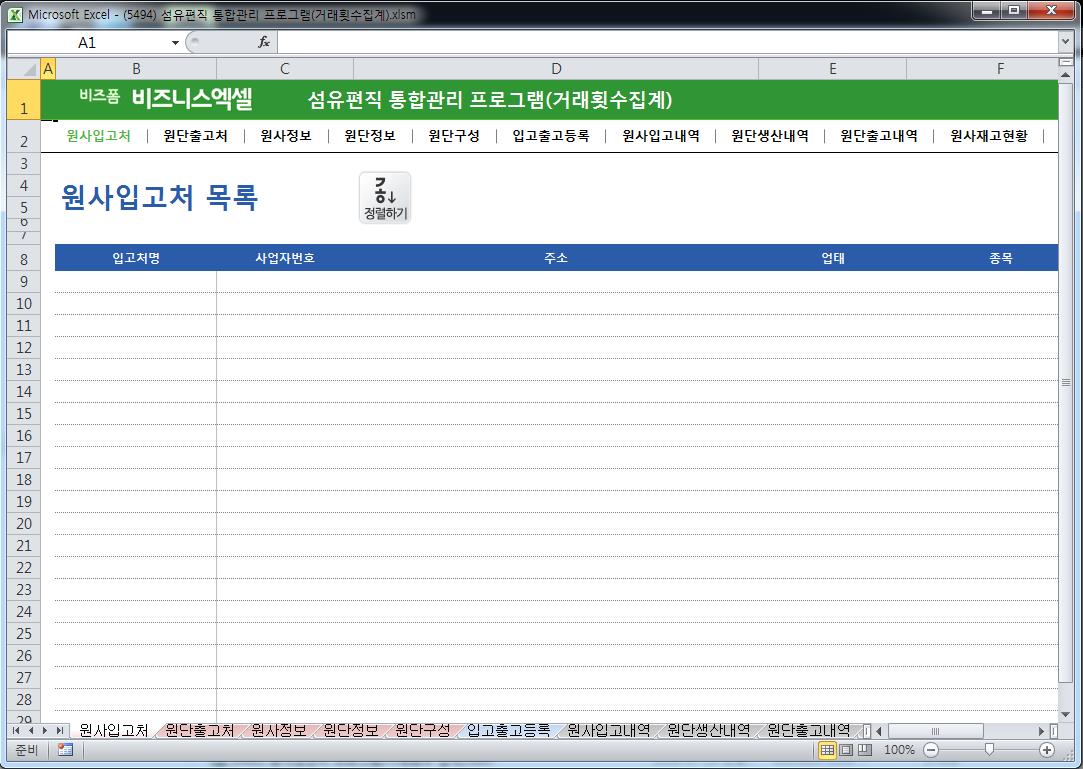Click the zoom in plus button
The width and height of the screenshot is (1083, 769).
pos(1047,749)
